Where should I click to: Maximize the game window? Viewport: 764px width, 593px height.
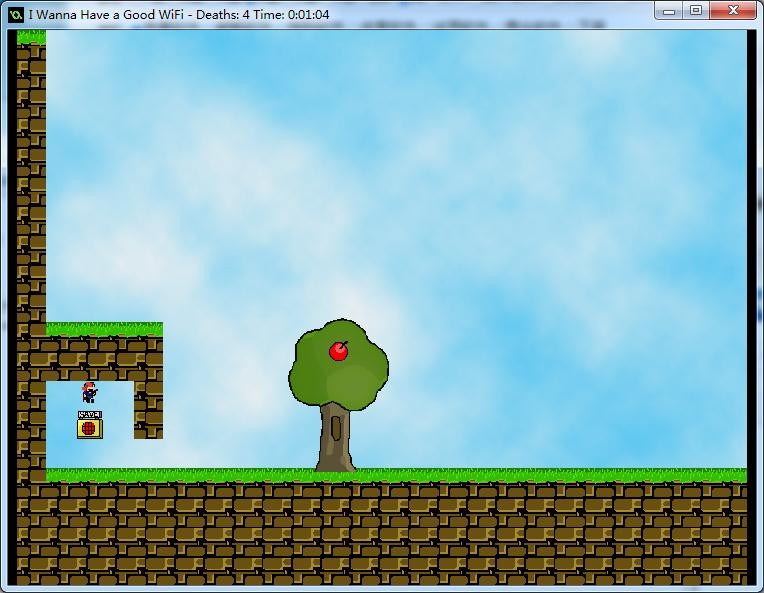pos(696,11)
